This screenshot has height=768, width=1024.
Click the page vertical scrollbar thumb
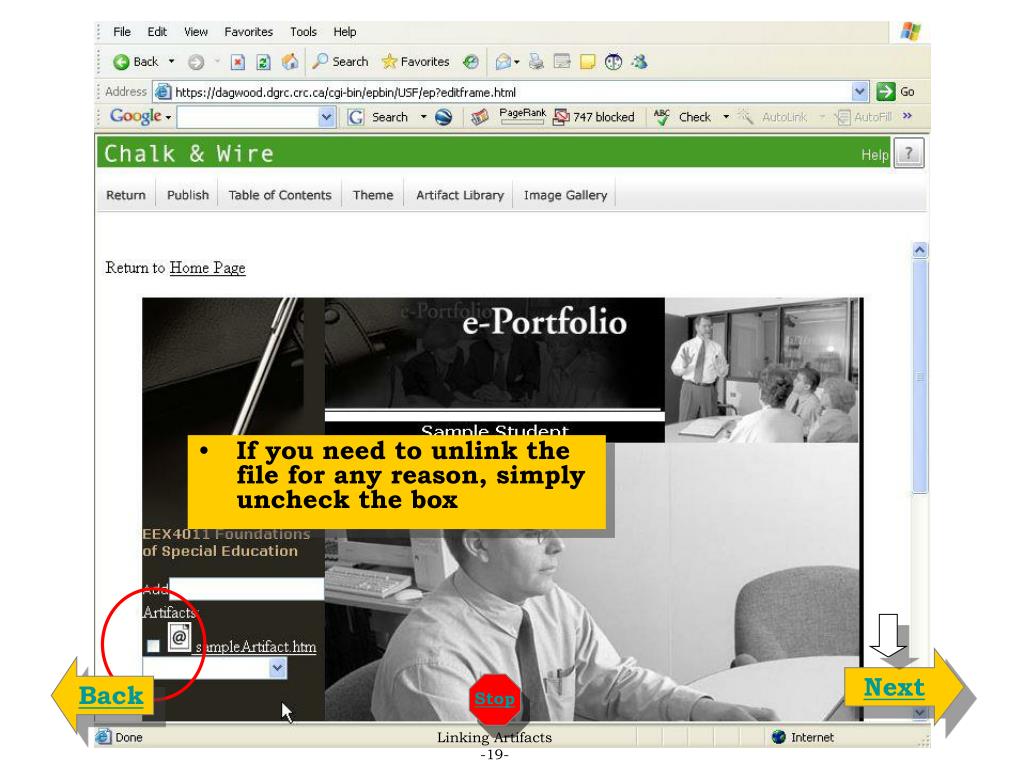(x=920, y=376)
